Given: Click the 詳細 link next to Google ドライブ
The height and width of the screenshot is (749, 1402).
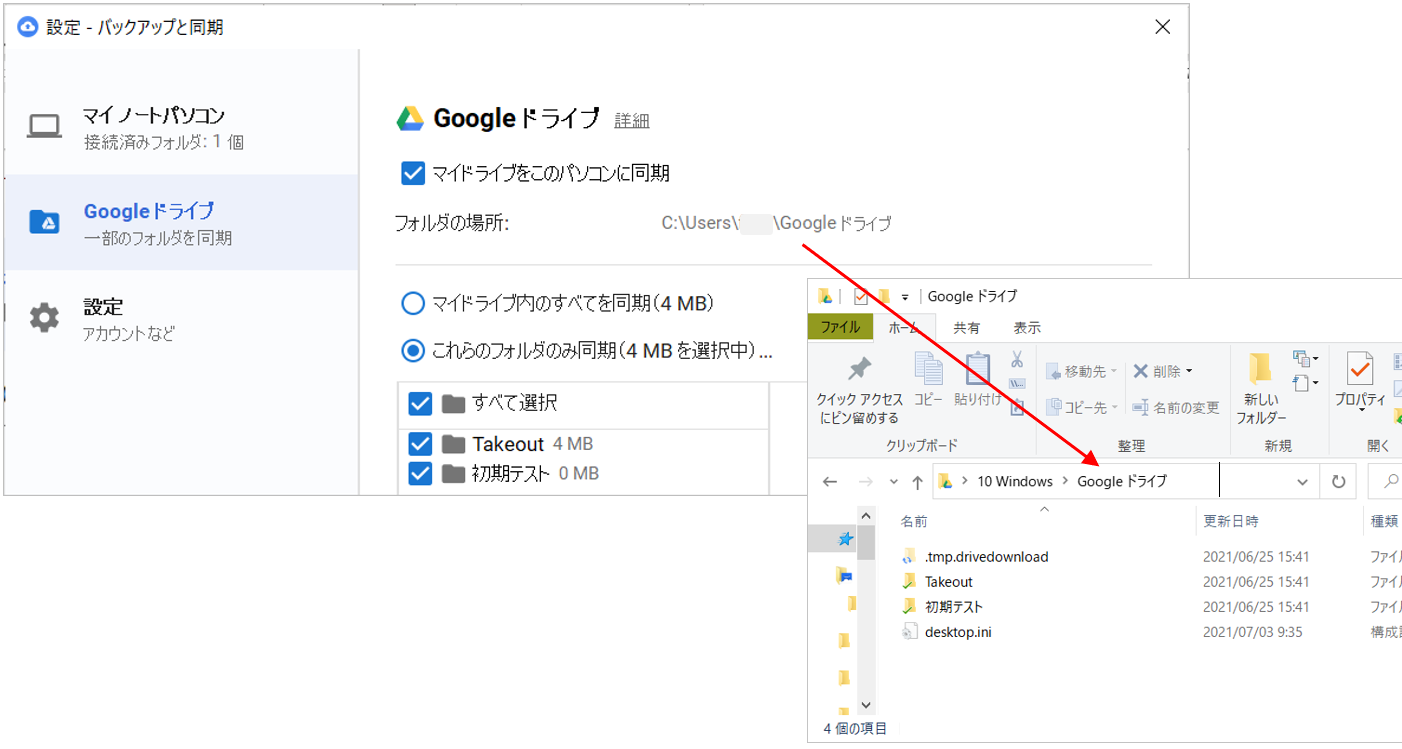Looking at the screenshot, I should 632,120.
